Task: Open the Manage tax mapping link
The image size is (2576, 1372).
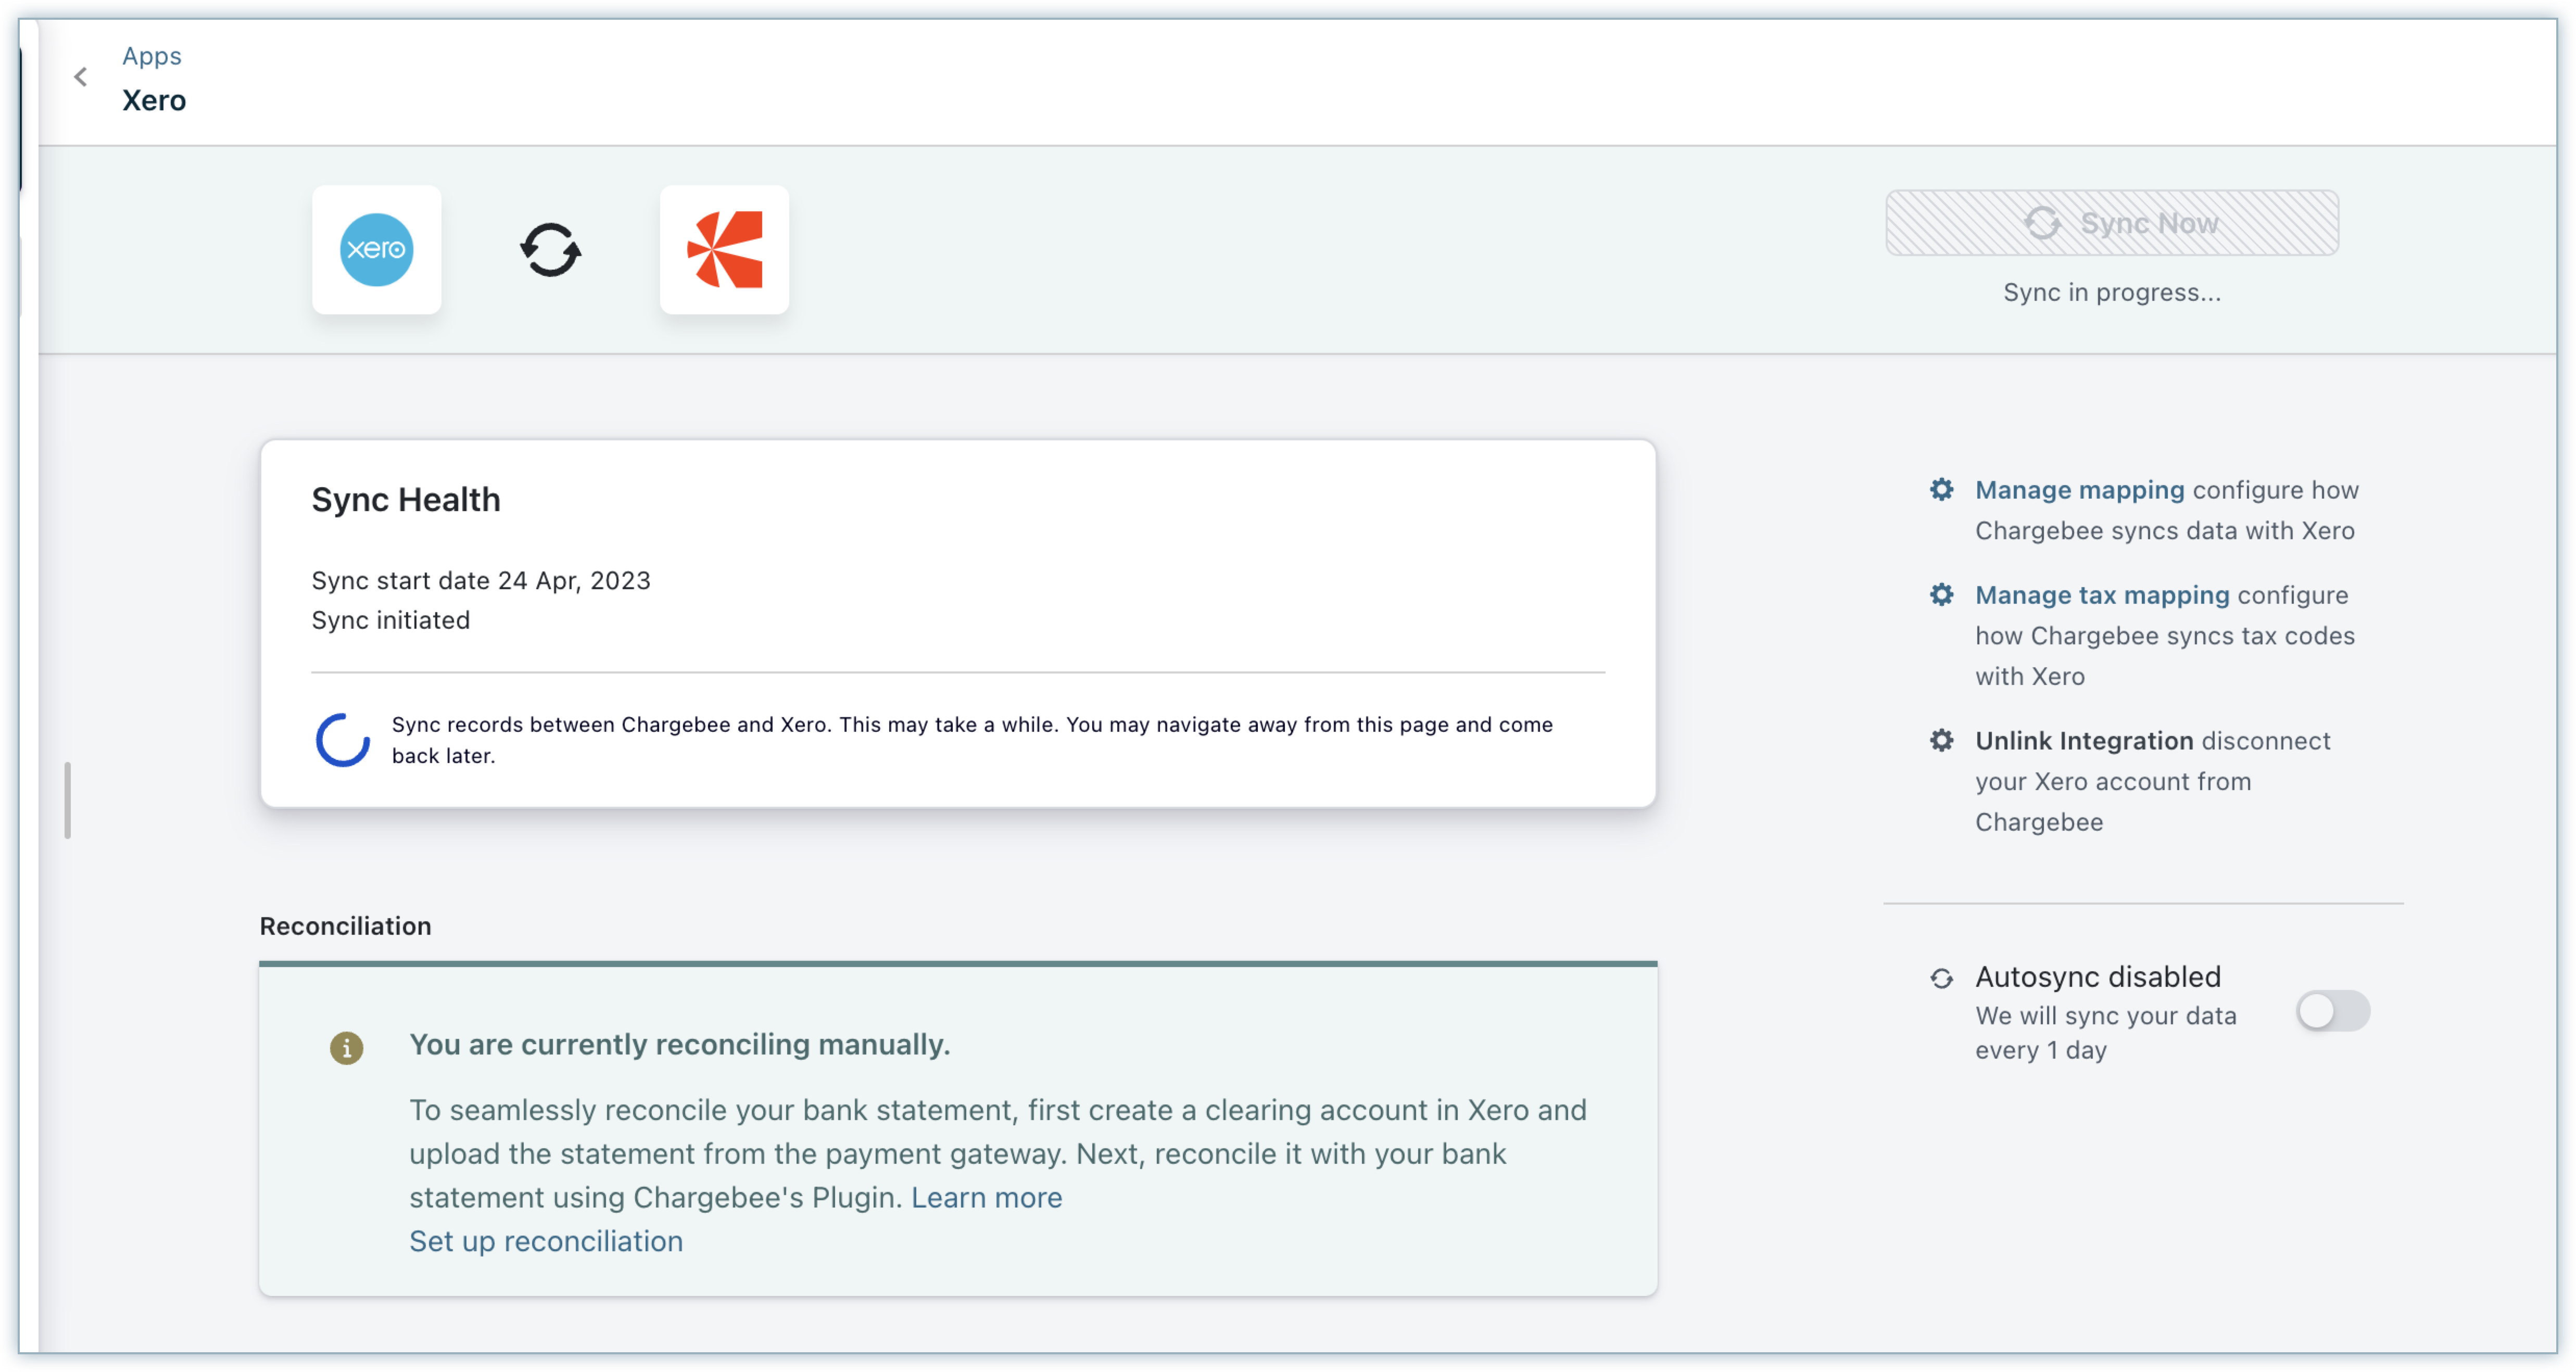Action: tap(2102, 594)
